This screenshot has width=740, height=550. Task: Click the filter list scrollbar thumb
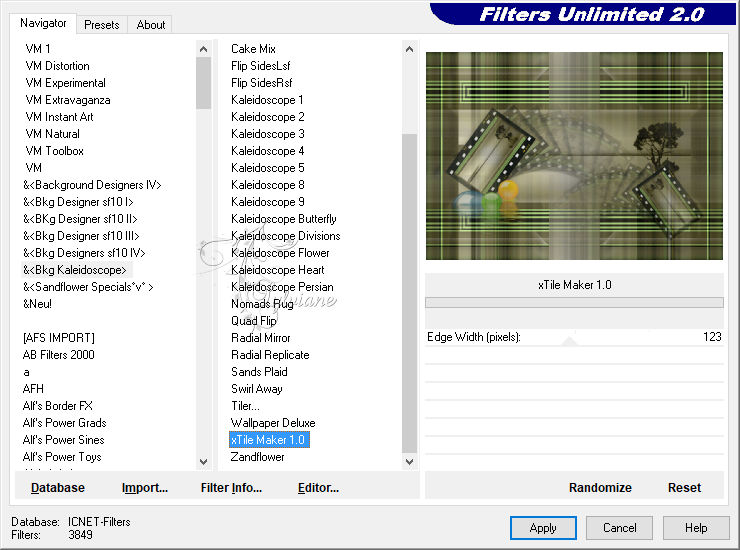409,294
